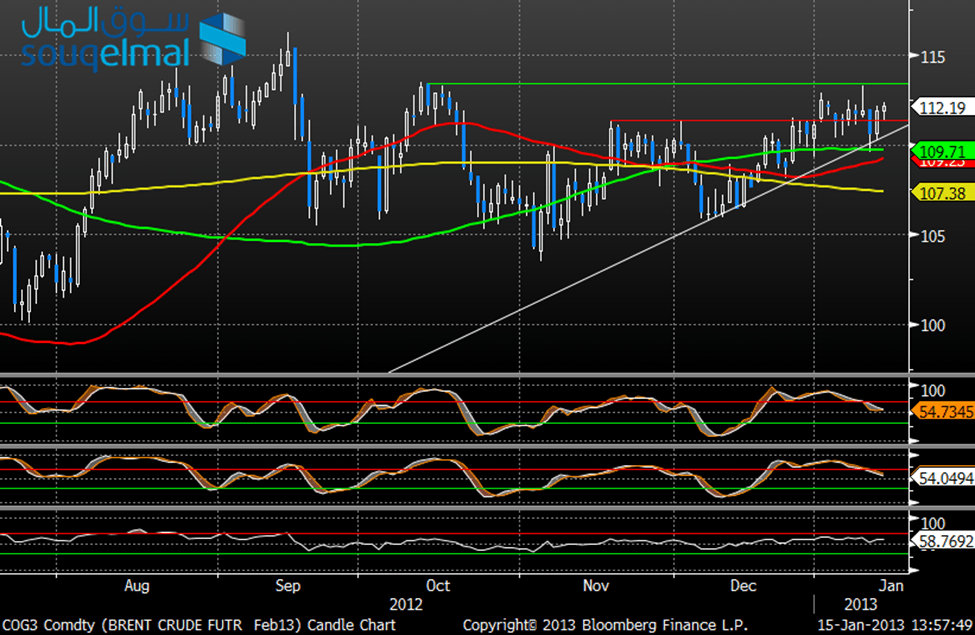Viewport: 975px width, 635px height.
Task: Click the orange 54.7345 indicator value
Action: (943, 411)
